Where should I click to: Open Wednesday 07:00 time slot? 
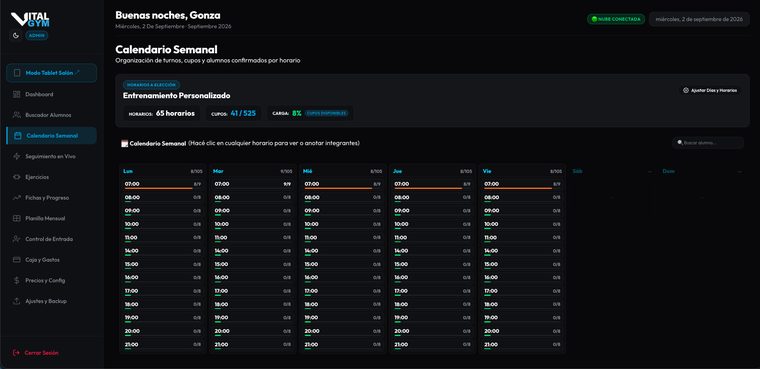(342, 185)
